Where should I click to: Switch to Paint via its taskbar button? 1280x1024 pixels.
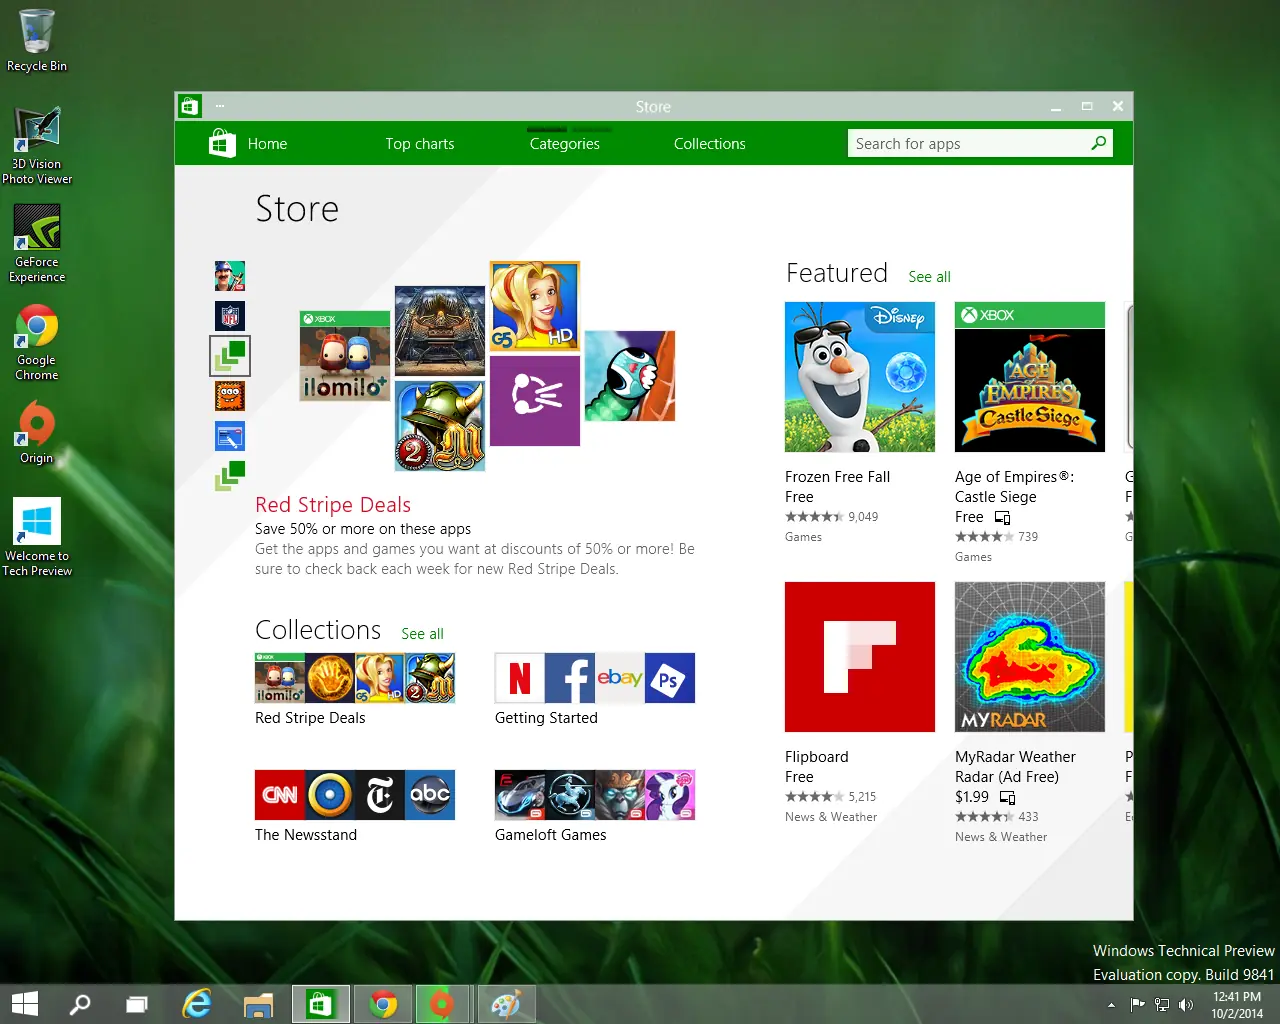(507, 1004)
